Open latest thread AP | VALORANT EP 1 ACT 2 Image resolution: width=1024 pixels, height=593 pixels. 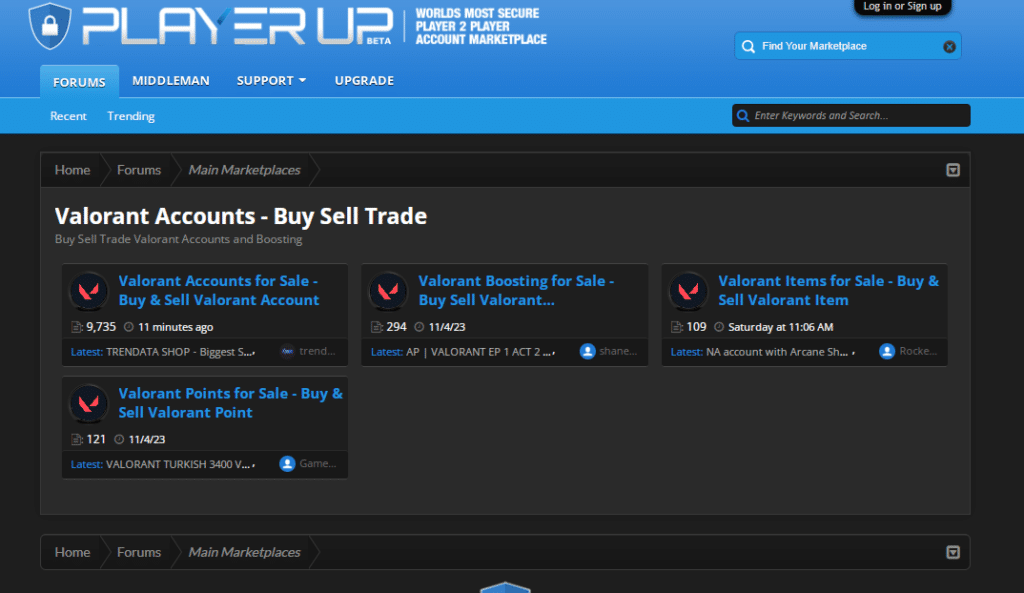pos(481,351)
